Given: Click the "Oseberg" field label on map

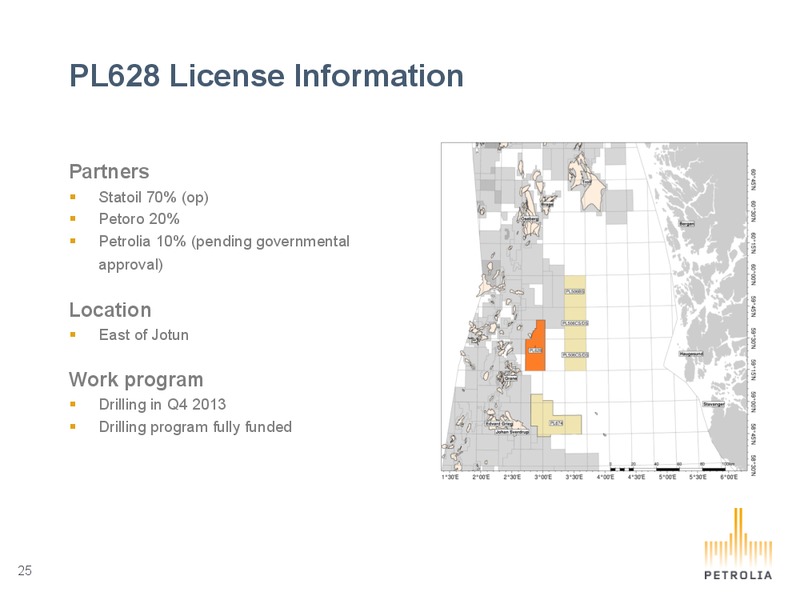Looking at the screenshot, I should [529, 219].
